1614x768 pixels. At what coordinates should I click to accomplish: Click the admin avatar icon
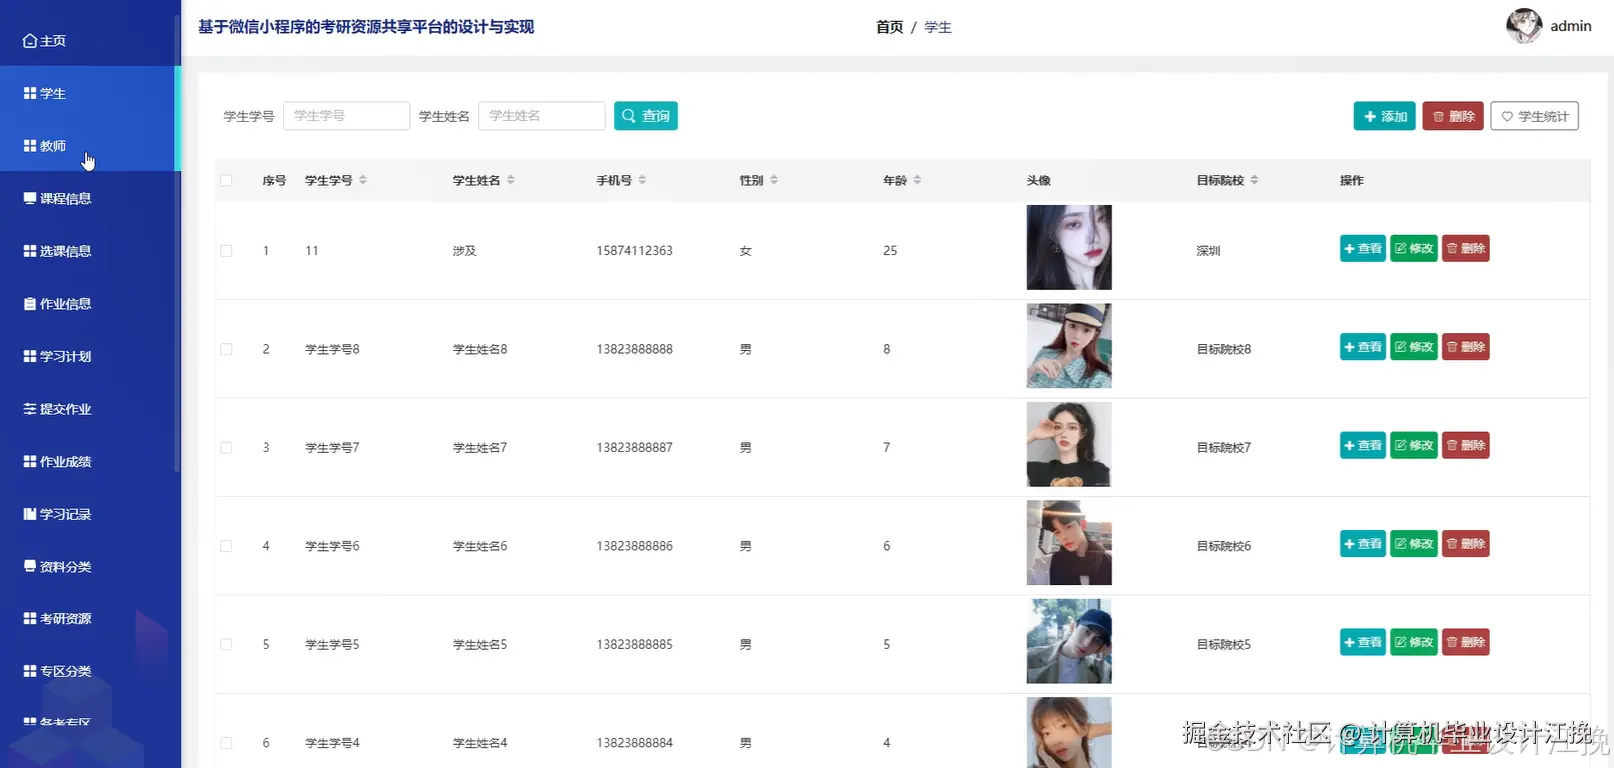[1524, 26]
